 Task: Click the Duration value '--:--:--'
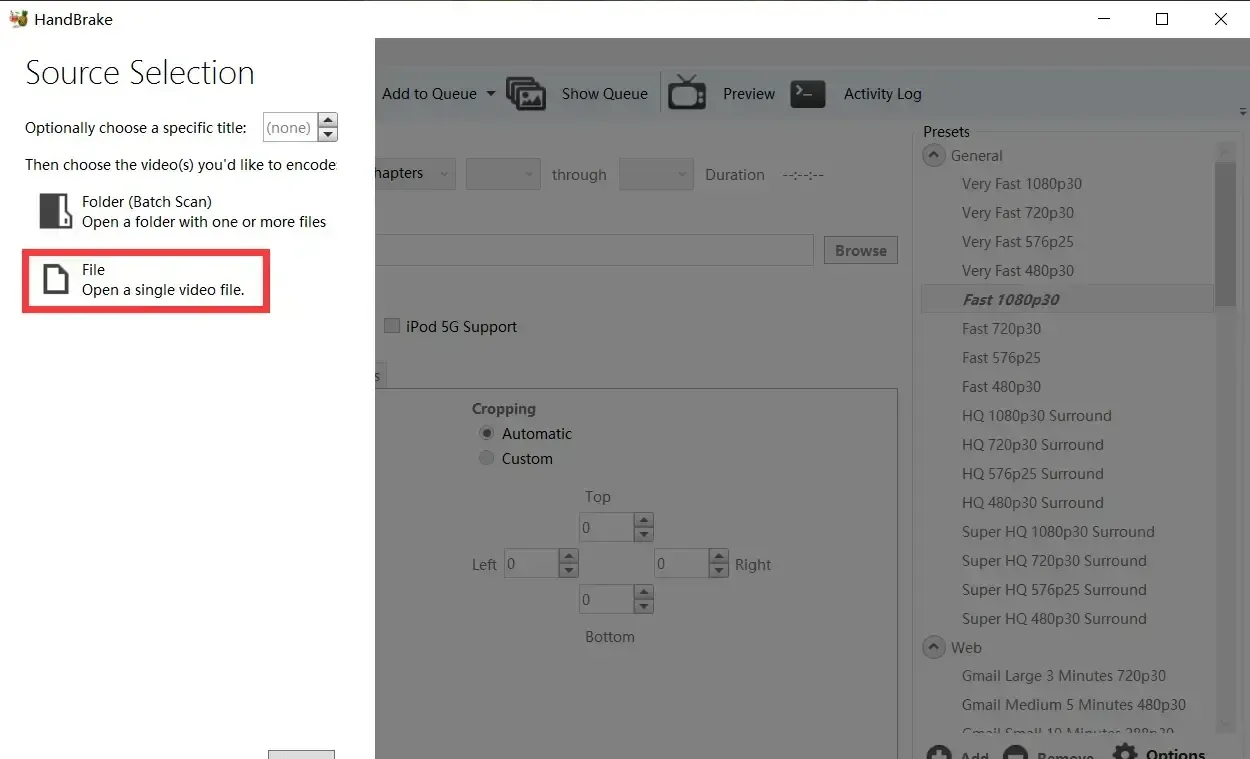[803, 175]
